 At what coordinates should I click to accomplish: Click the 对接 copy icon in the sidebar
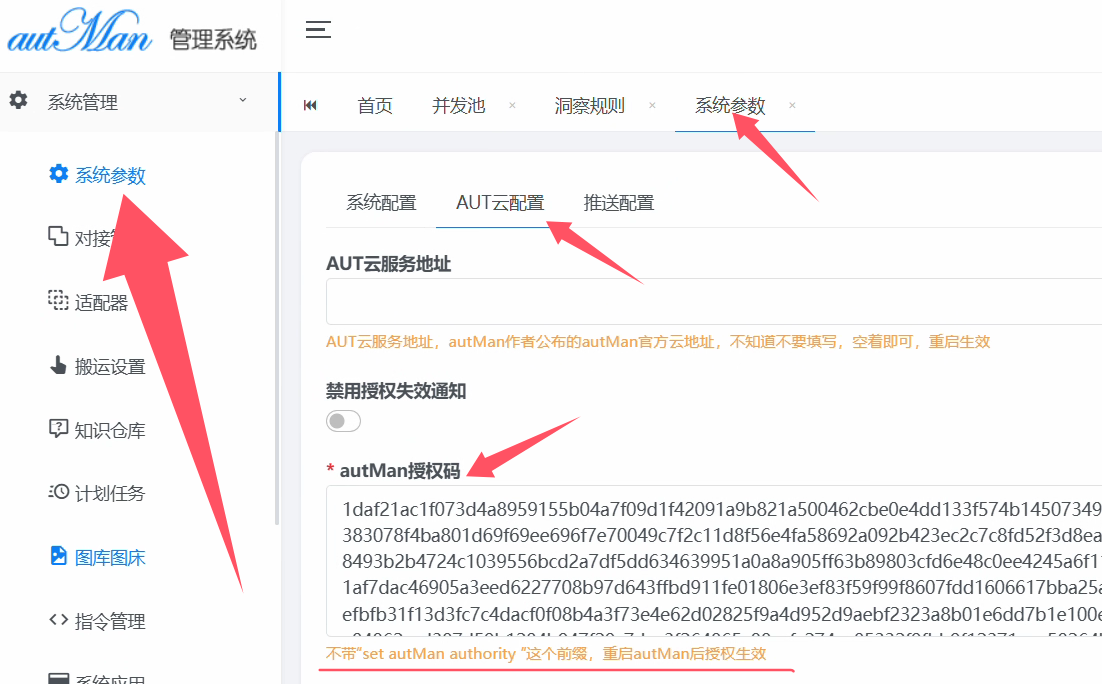point(58,236)
